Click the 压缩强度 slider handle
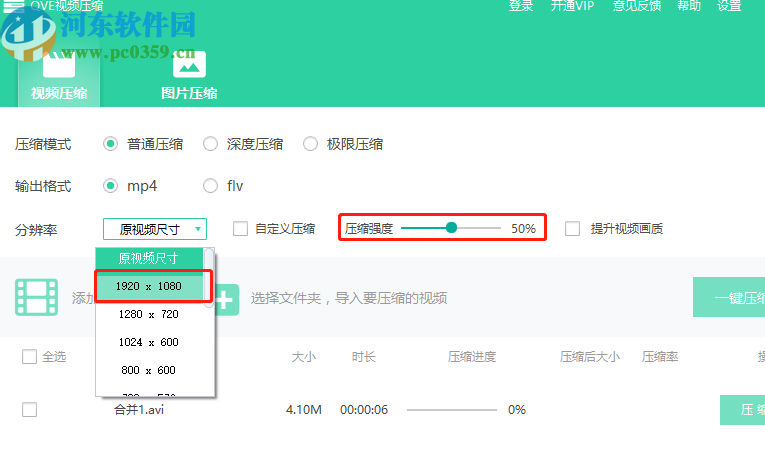The image size is (765, 473). tap(452, 228)
